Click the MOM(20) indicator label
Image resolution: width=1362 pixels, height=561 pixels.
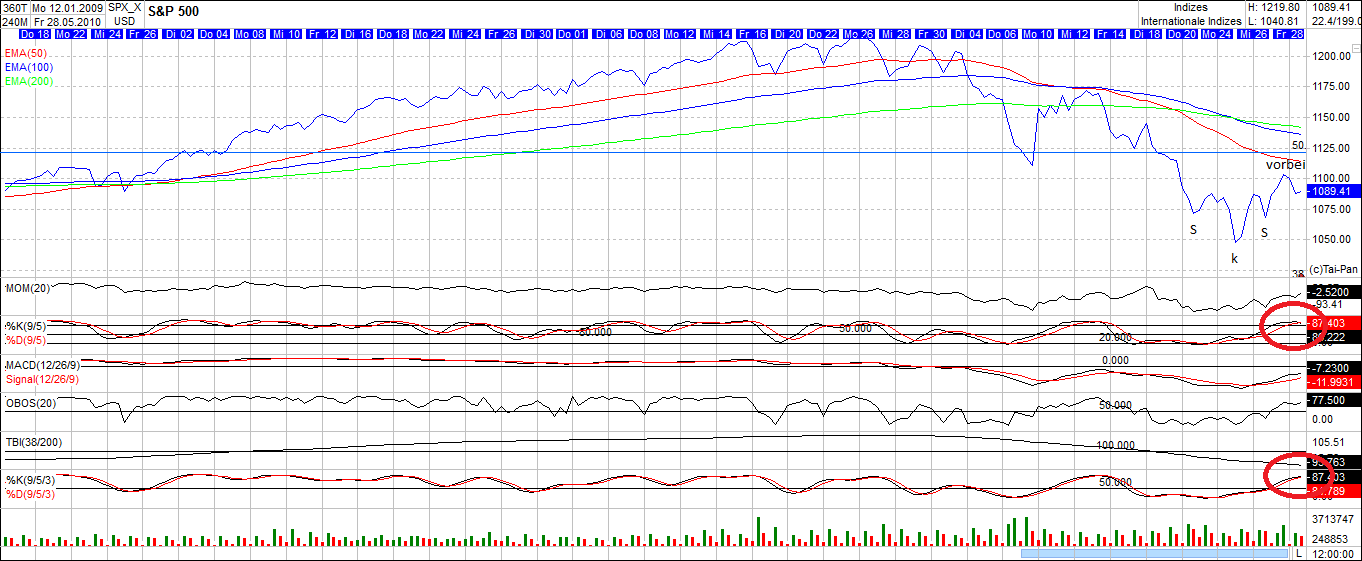[x=28, y=288]
